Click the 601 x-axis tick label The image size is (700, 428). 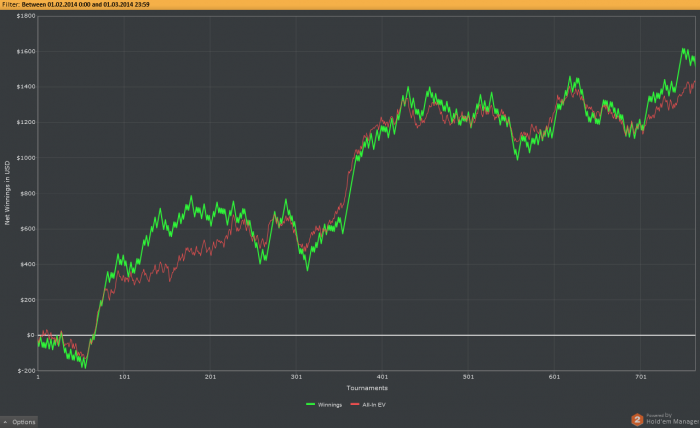click(554, 377)
